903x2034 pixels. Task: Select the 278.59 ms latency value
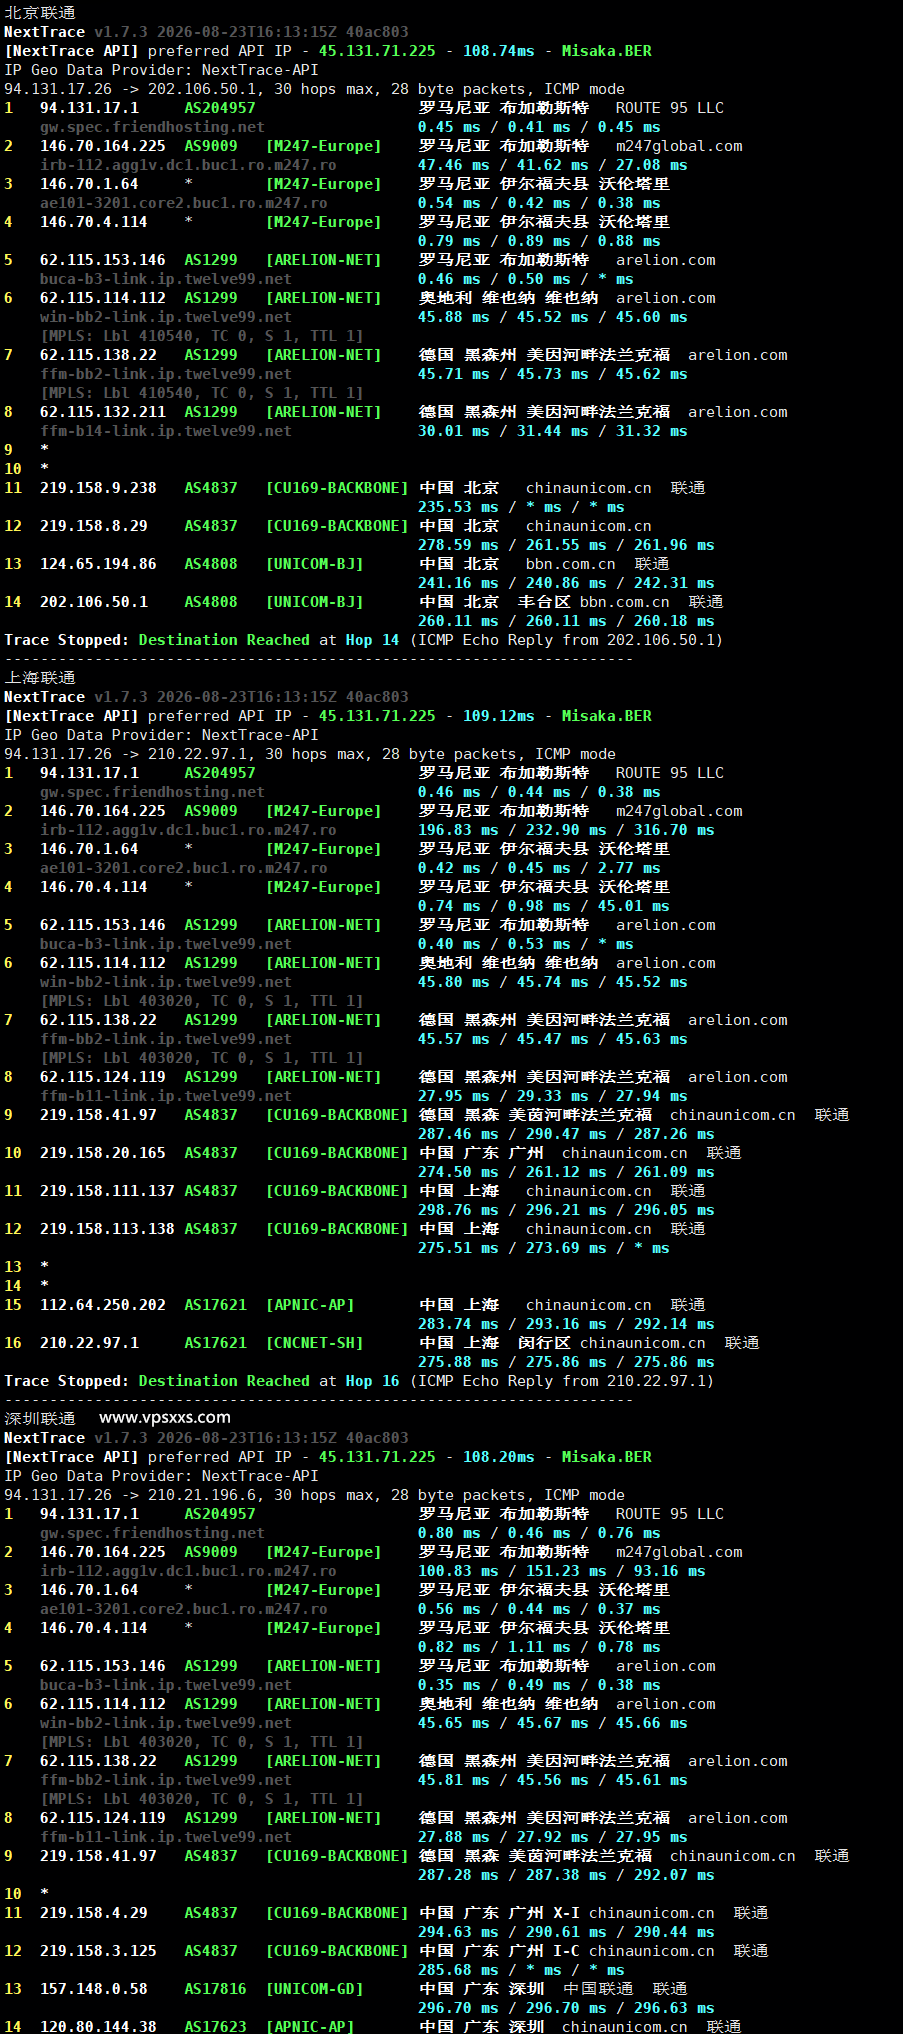(x=458, y=545)
